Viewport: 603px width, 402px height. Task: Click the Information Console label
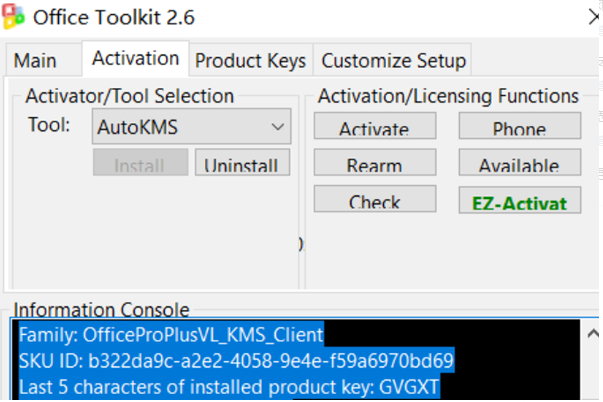click(101, 310)
